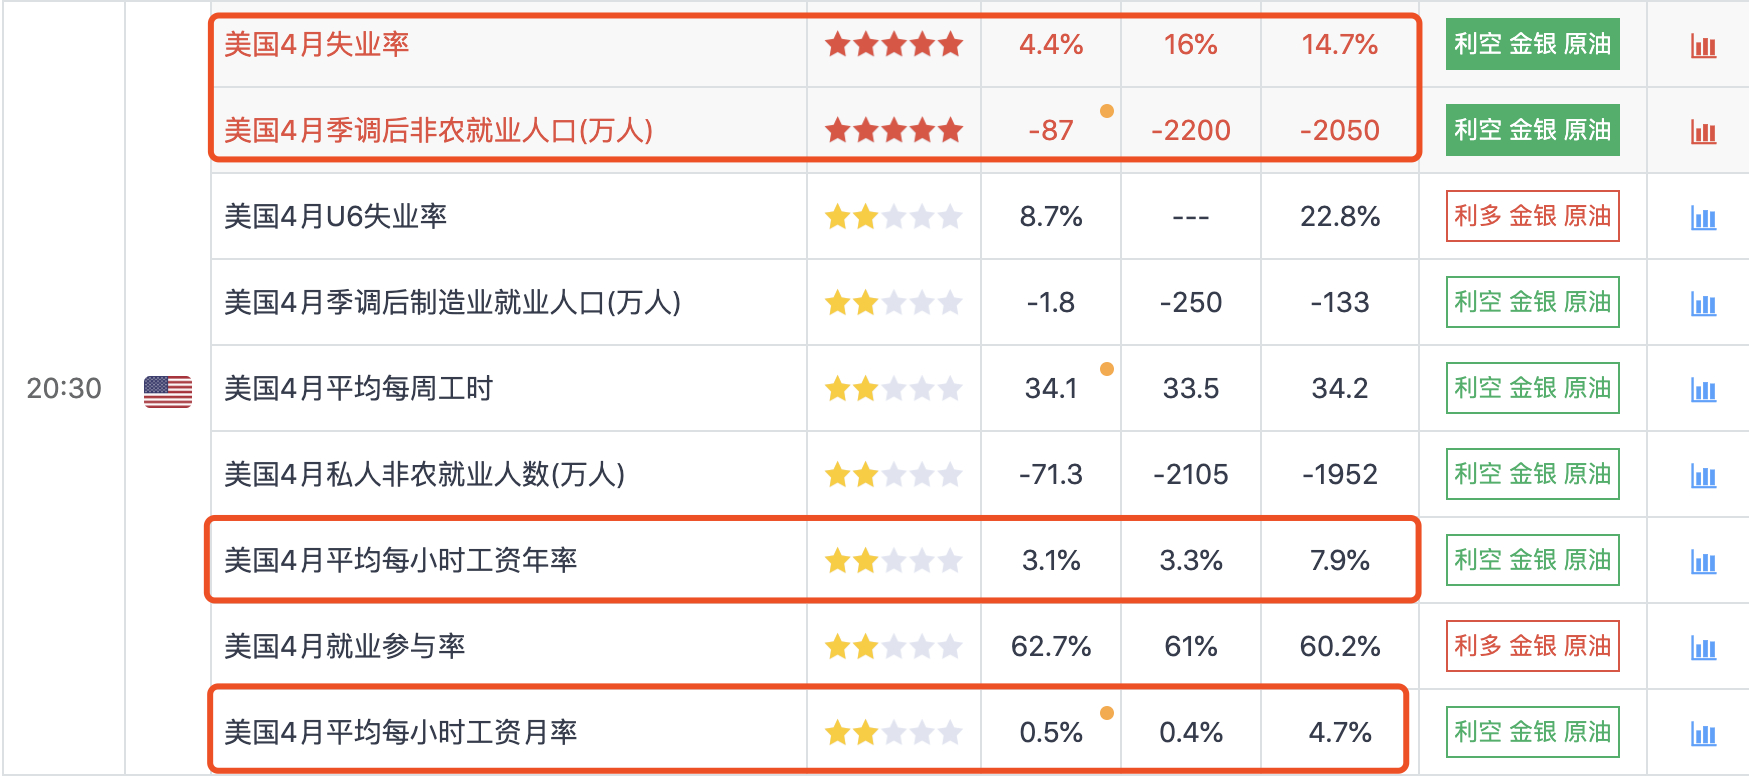Click green 利空 金银 原油 tag on 失业率 row
This screenshot has width=1749, height=776.
point(1532,44)
